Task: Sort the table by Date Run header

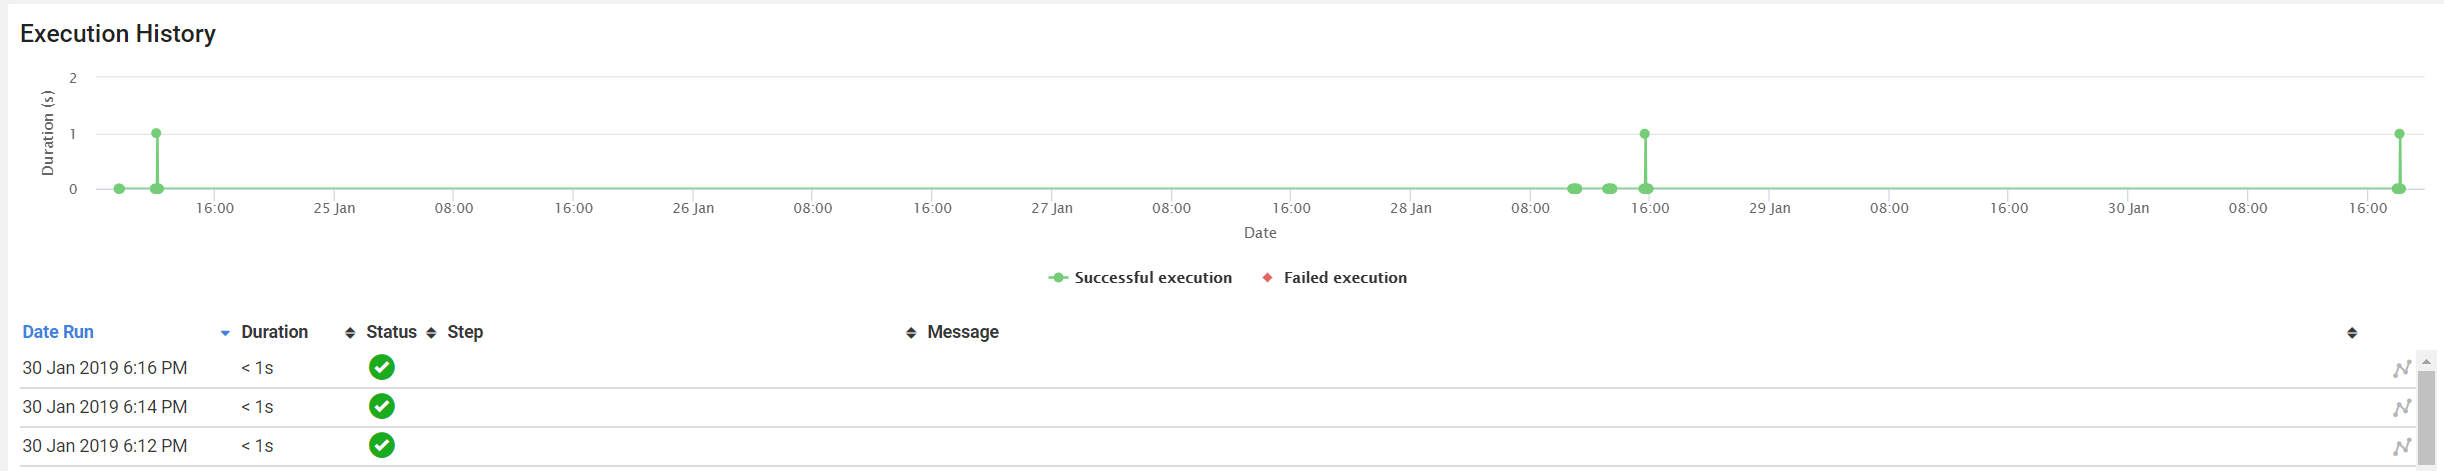Action: click(58, 332)
